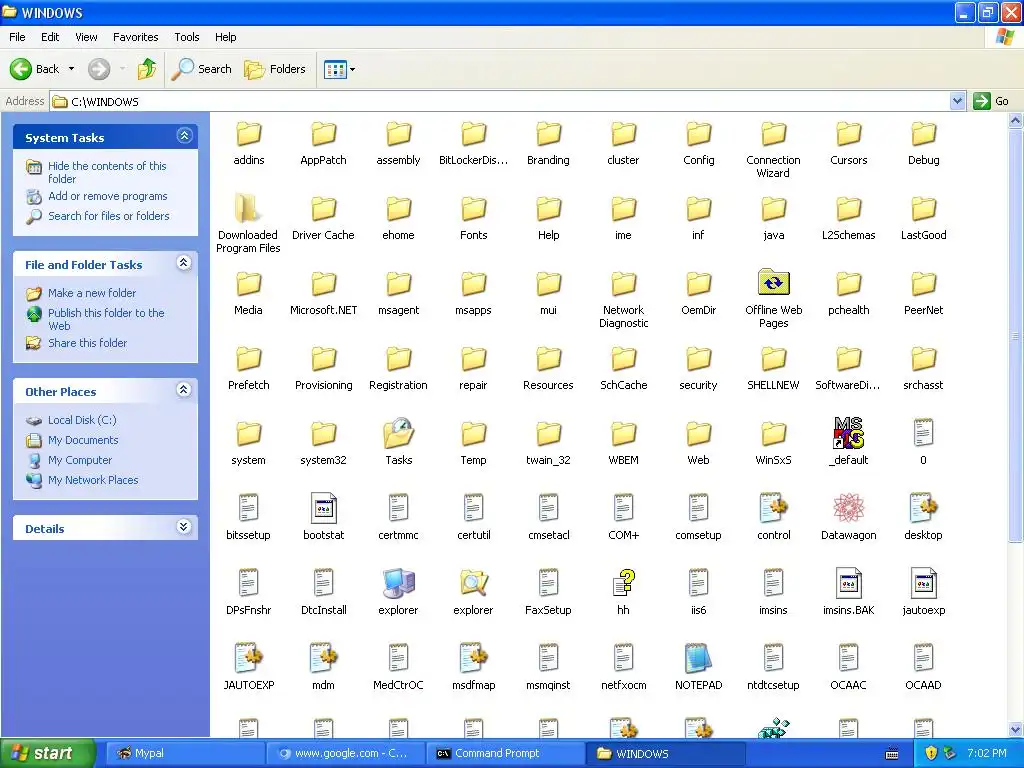
Task: Select the Downloaded Program Files folder
Action: 248,208
